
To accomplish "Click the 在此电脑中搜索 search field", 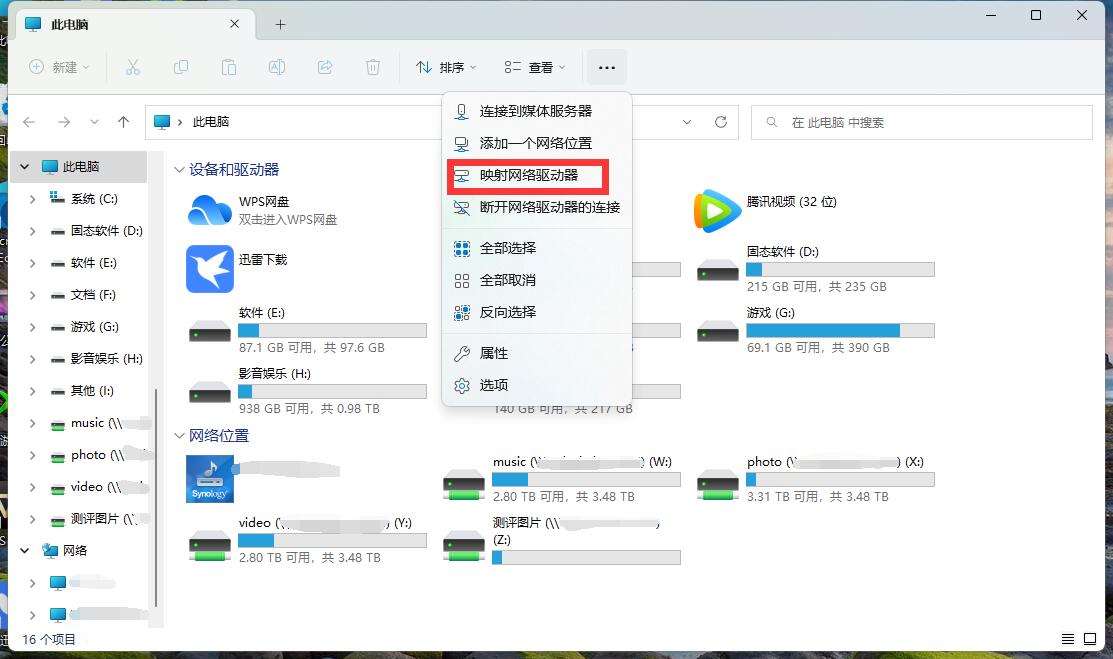I will click(920, 121).
